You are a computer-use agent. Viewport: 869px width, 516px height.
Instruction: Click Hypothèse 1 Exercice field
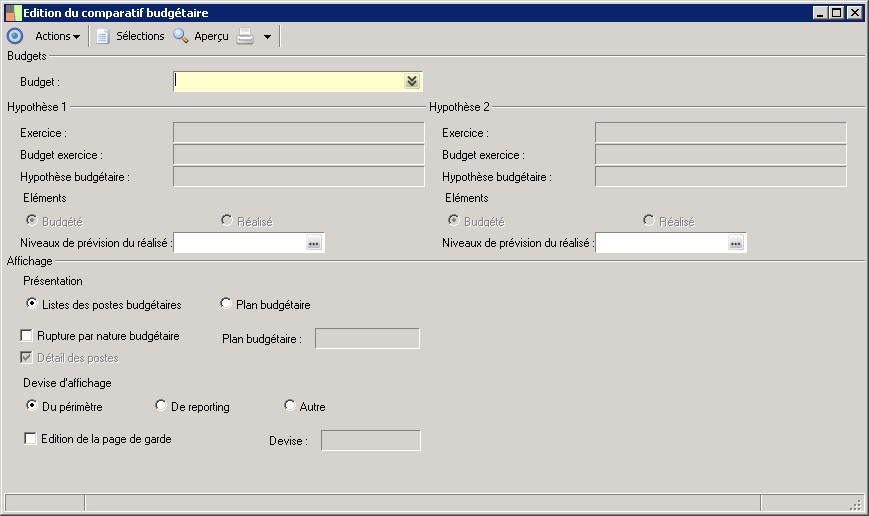(299, 132)
